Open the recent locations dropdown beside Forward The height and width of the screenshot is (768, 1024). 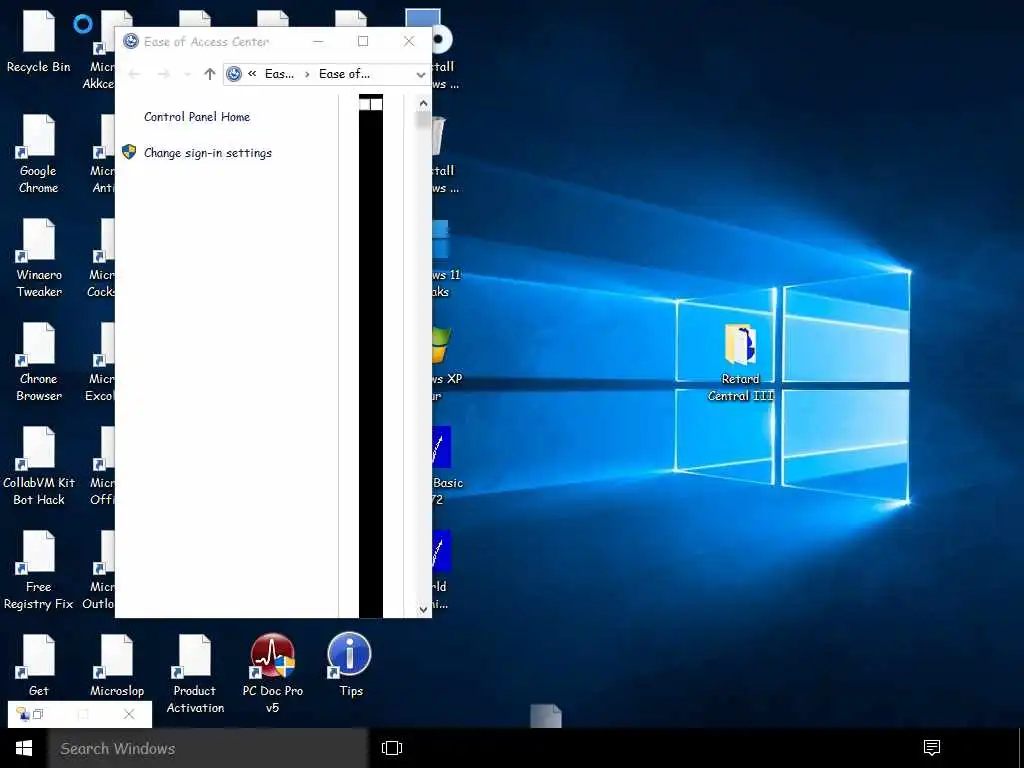coord(187,74)
